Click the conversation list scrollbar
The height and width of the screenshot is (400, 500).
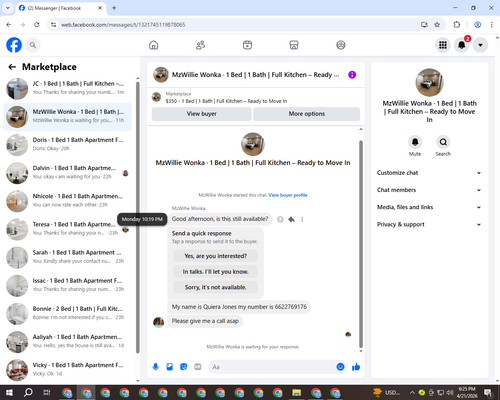pos(138,217)
